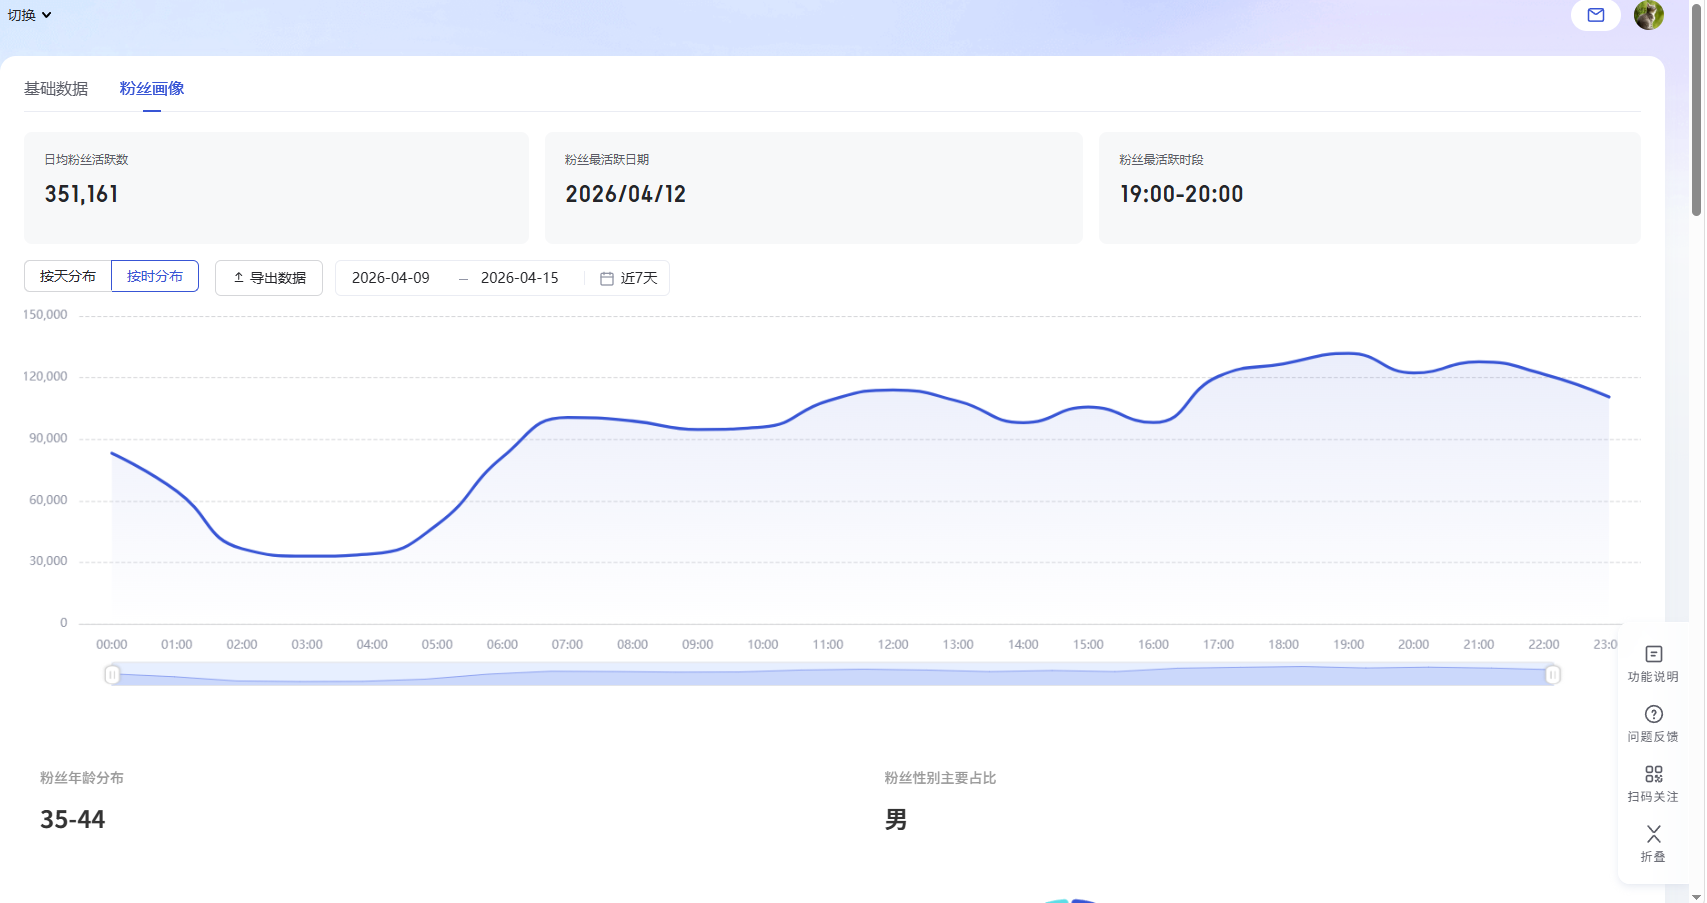Select the 按时分布 distribution toggle
1707x903 pixels.
[155, 277]
